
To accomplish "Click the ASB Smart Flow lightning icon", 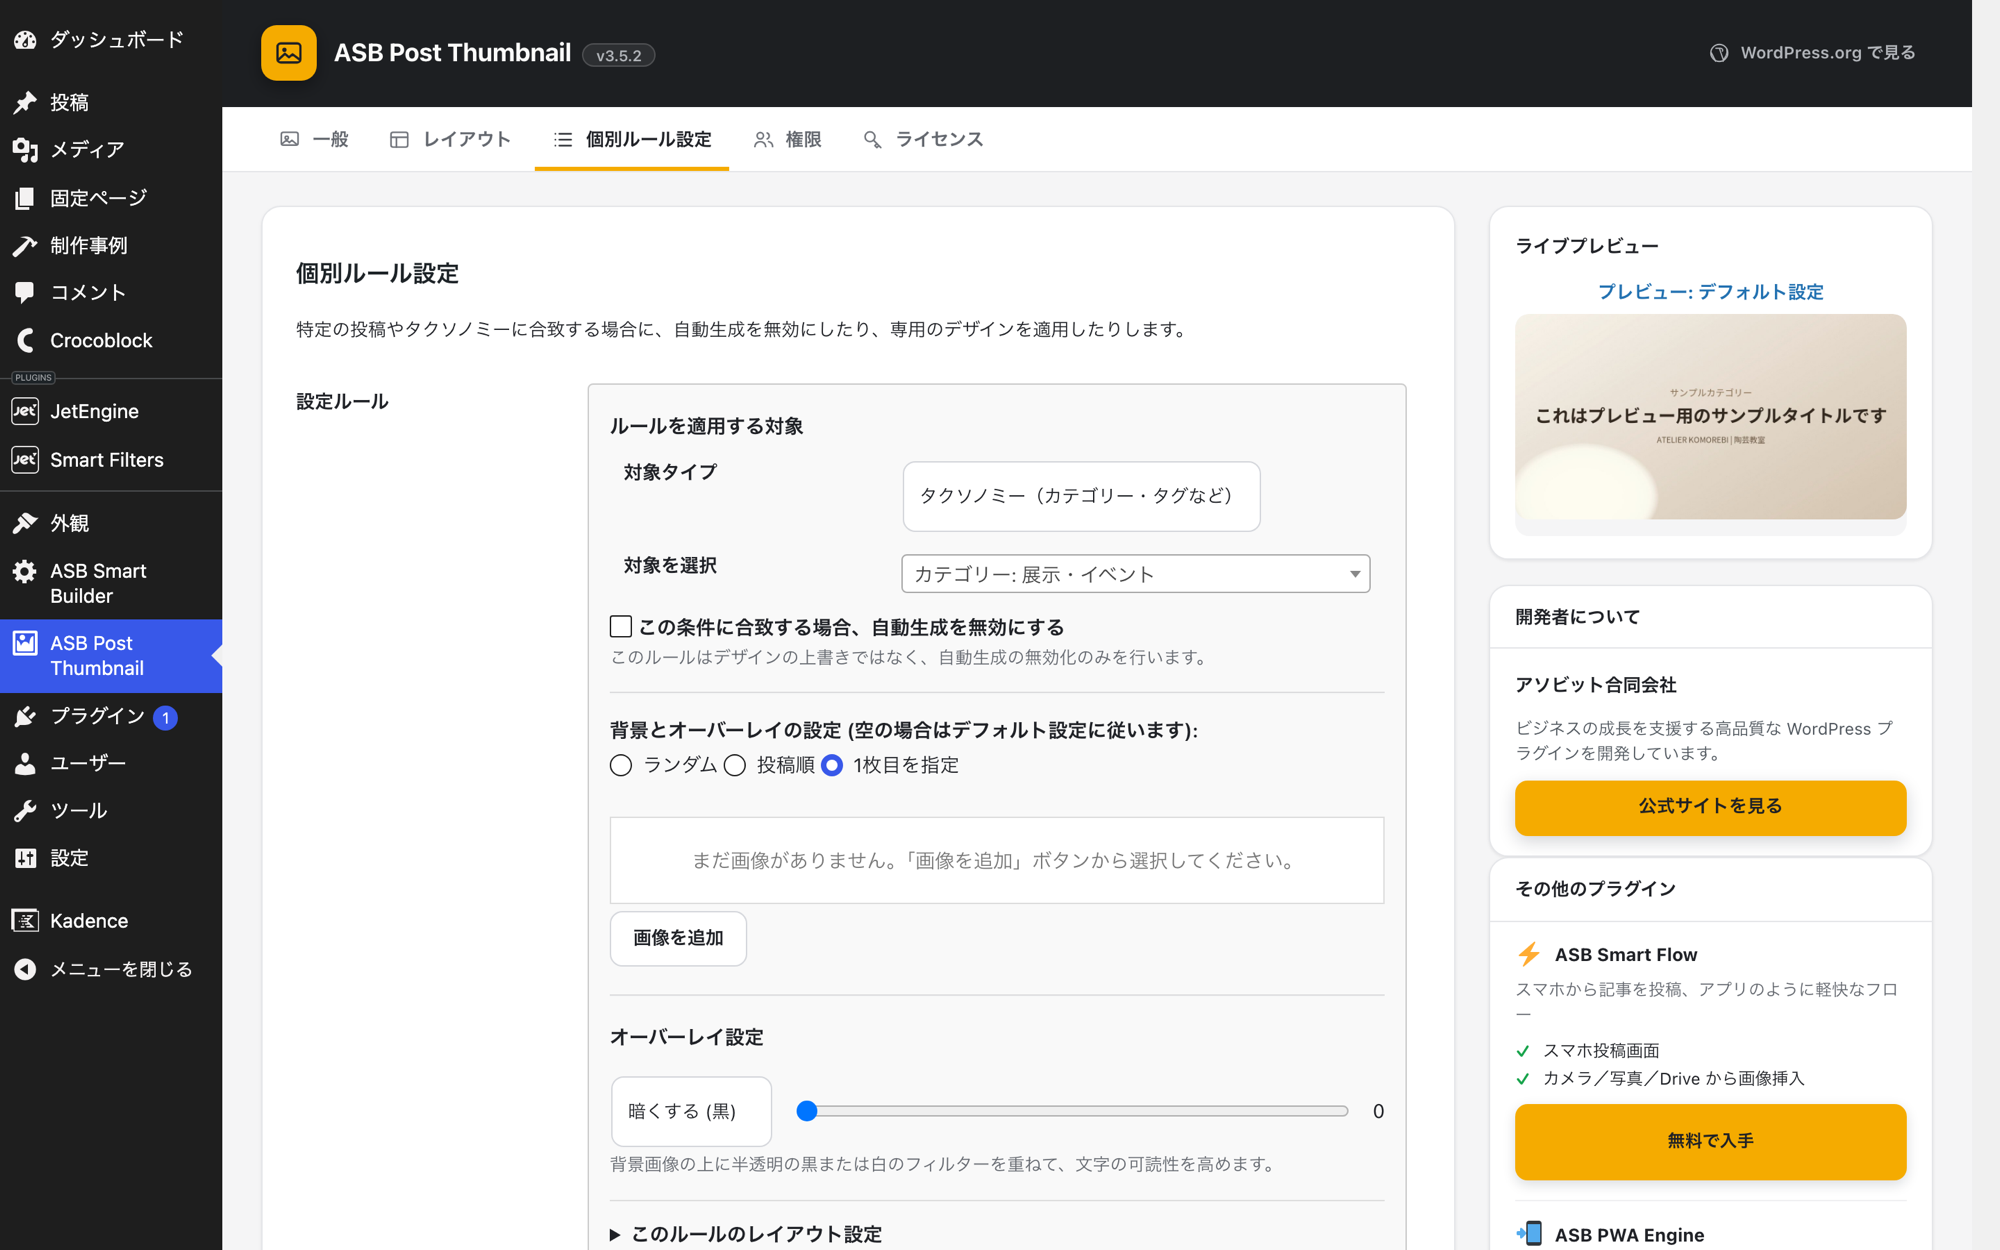I will point(1529,954).
